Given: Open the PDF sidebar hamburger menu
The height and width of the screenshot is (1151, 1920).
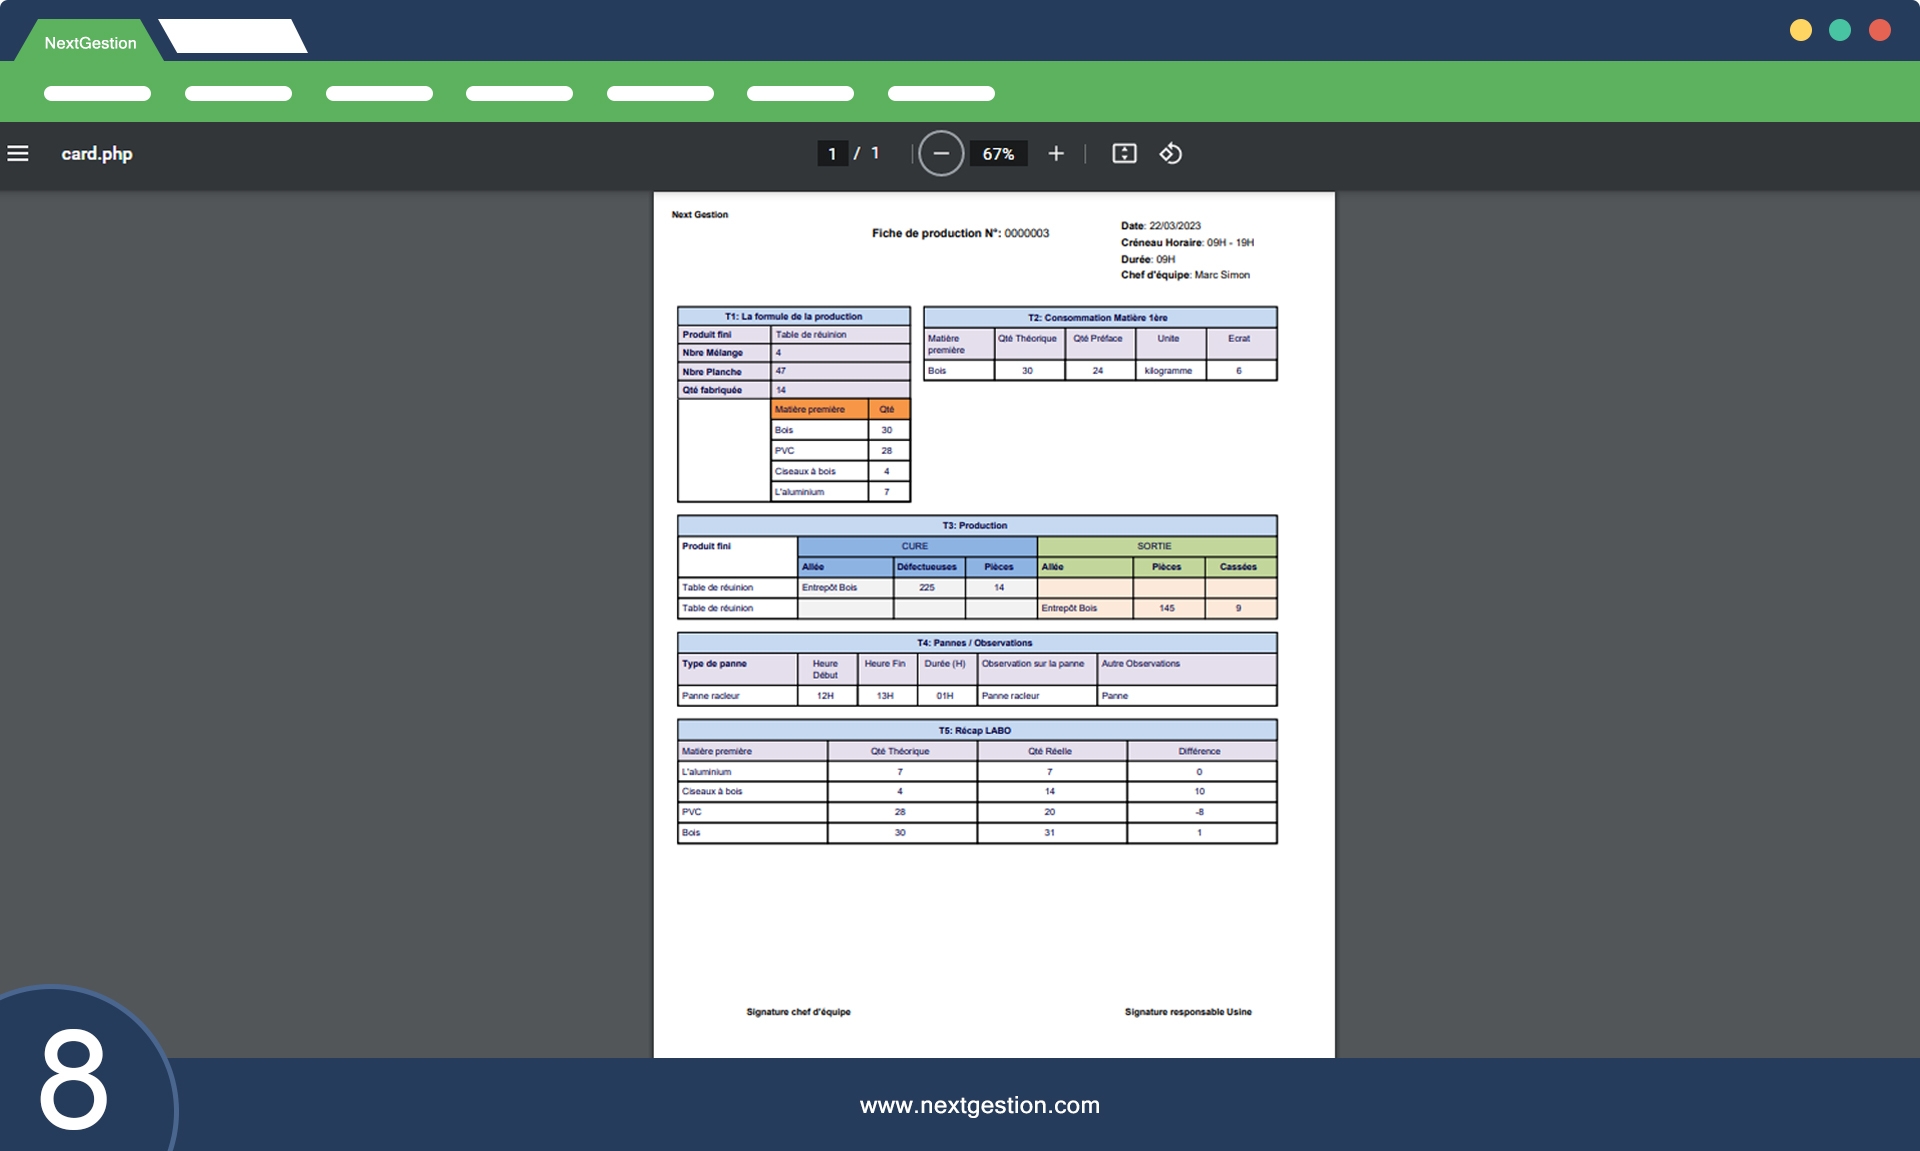Looking at the screenshot, I should click(18, 153).
